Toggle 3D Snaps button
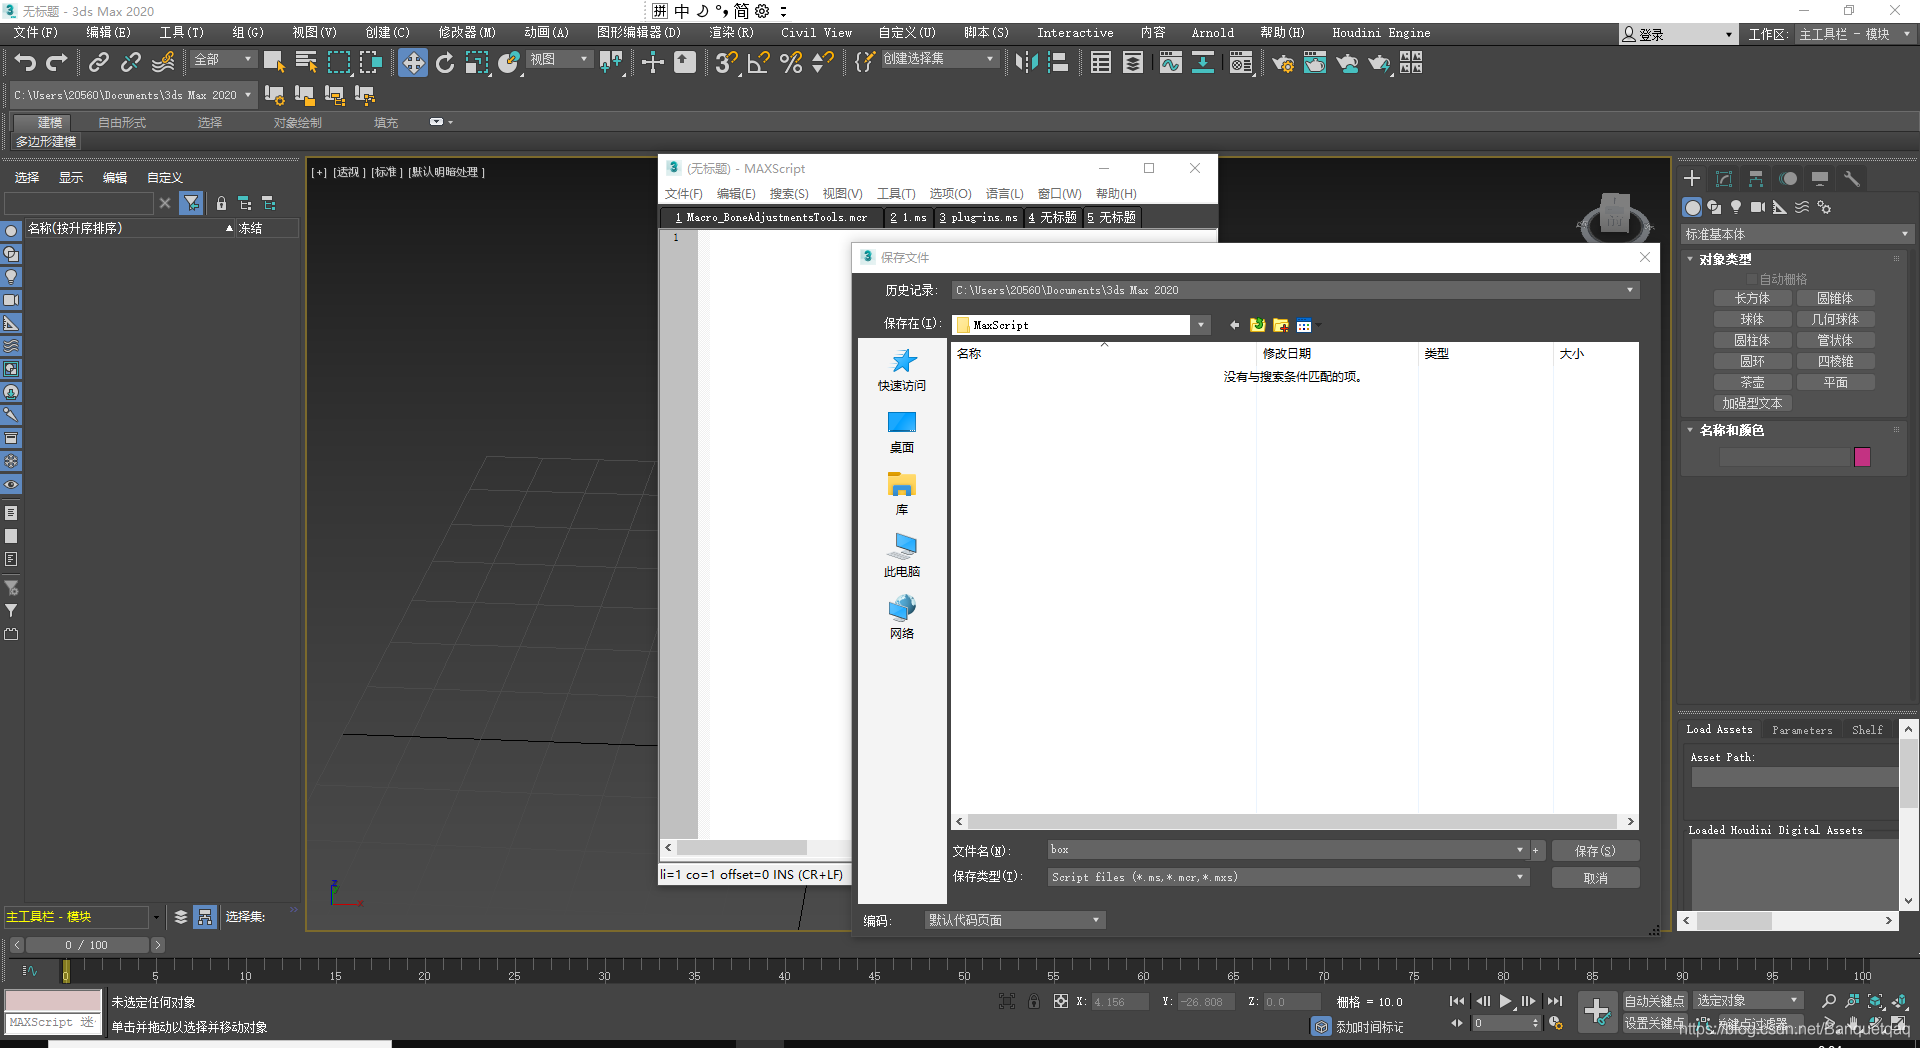Viewport: 1920px width, 1048px height. (726, 63)
